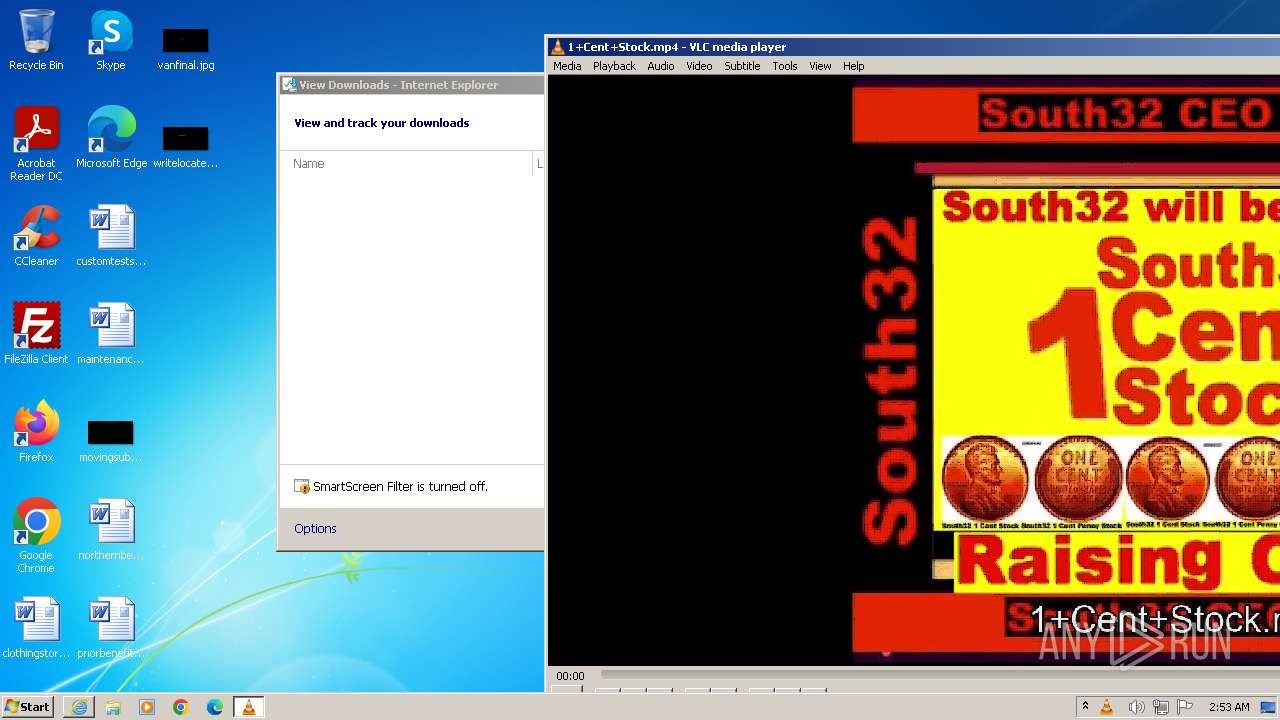The image size is (1280, 720).
Task: Open Firefox desktop shortcut
Action: [x=36, y=432]
